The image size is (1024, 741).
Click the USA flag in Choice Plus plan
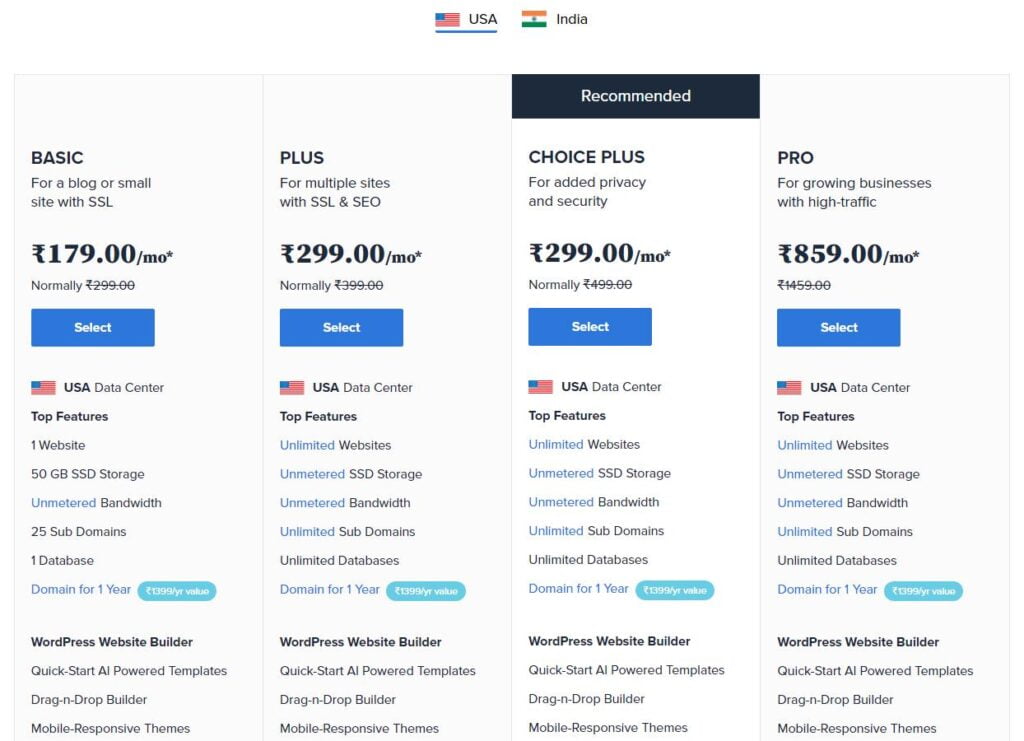[541, 387]
